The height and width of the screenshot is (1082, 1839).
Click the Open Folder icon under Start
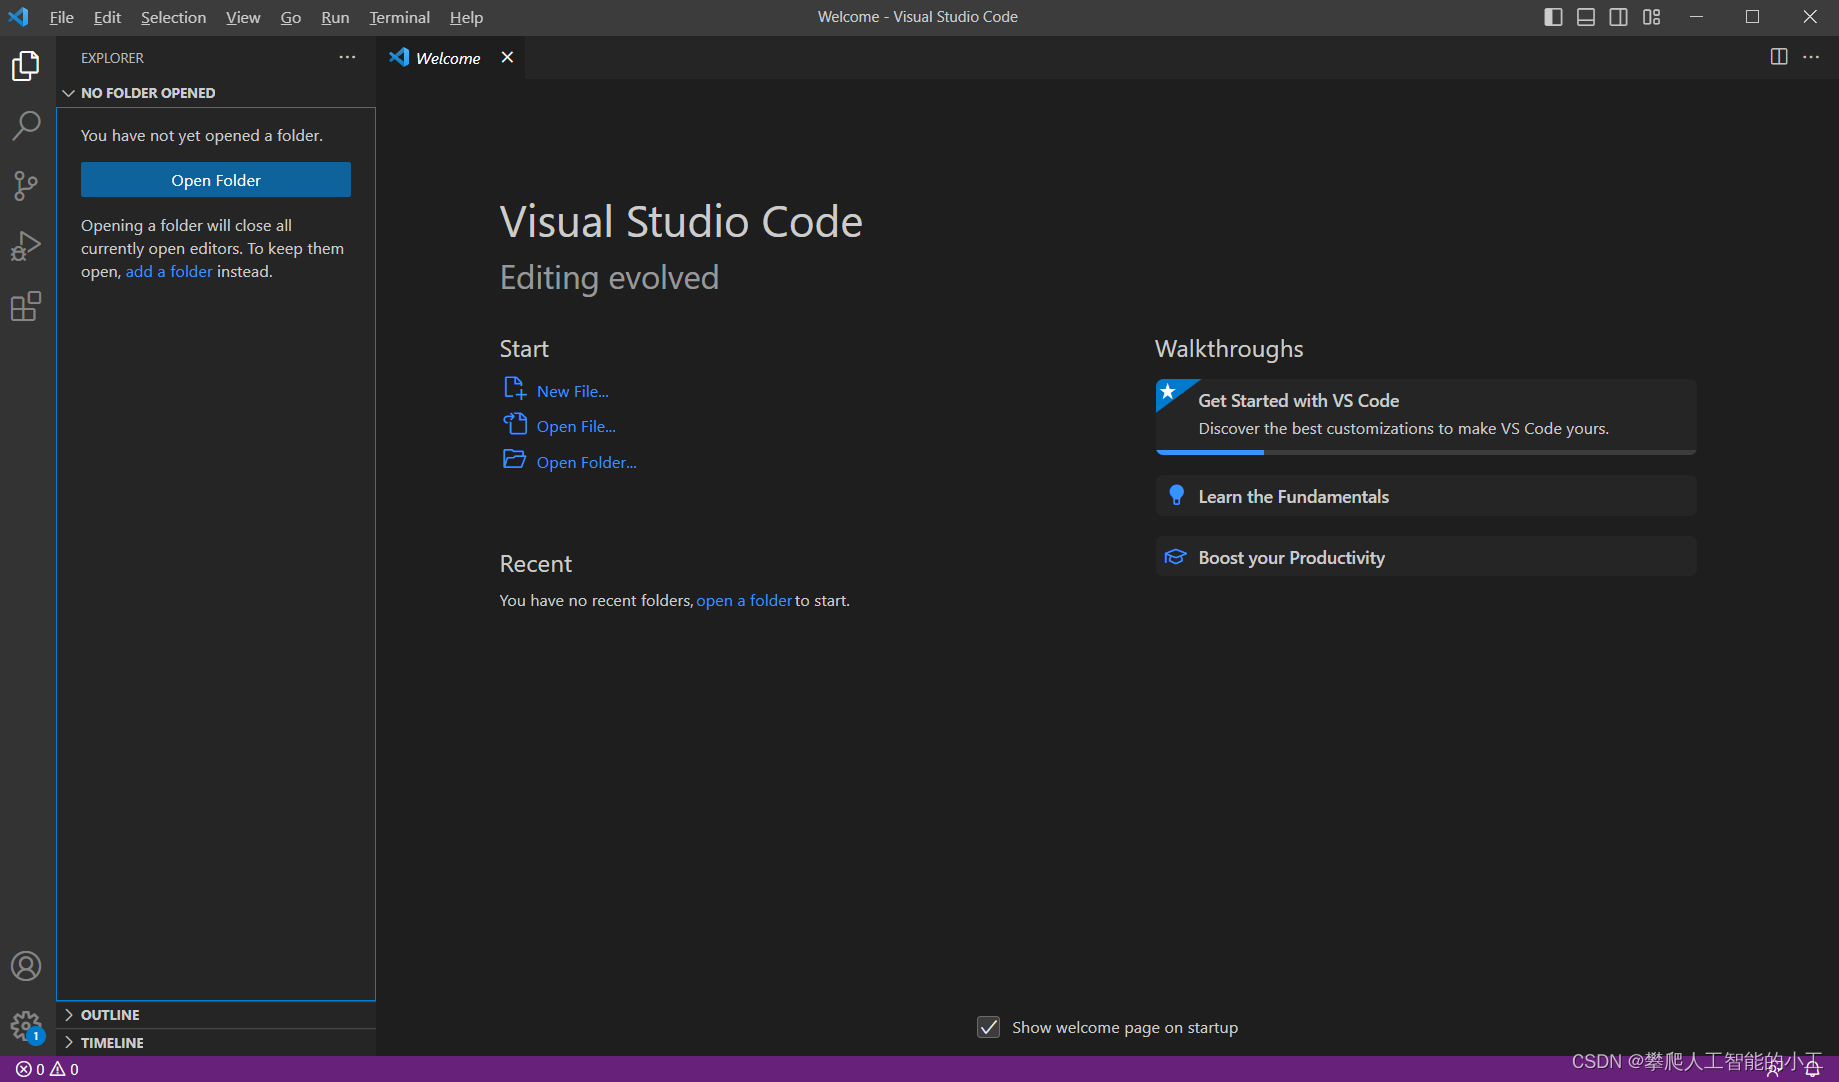[514, 459]
